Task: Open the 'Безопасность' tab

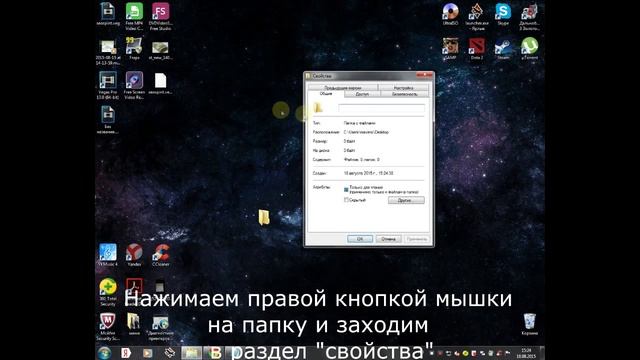Action: (404, 94)
